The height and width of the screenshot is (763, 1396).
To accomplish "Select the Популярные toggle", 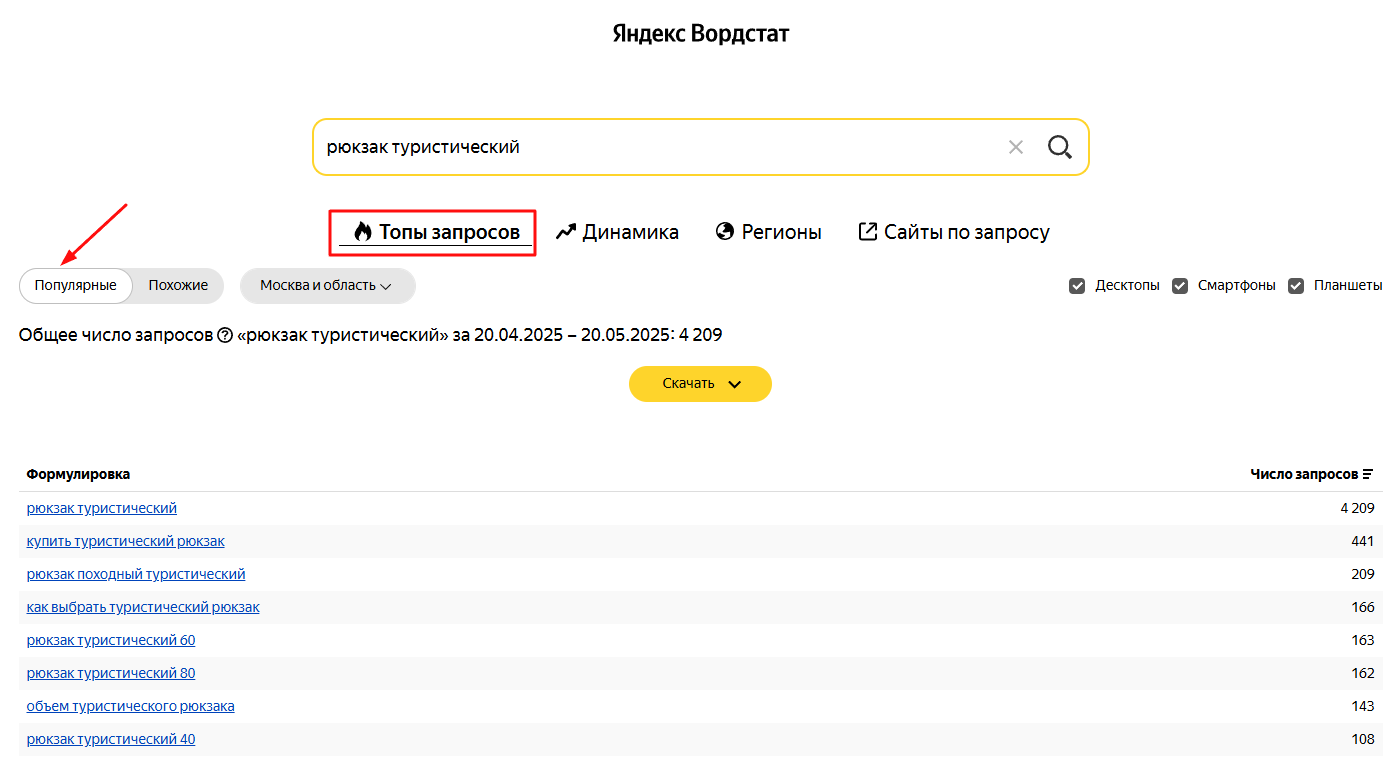I will point(76,285).
